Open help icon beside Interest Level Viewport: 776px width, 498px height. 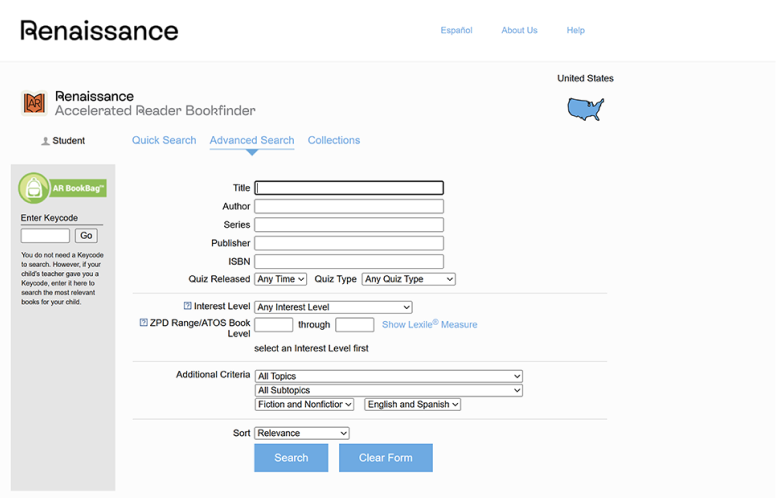click(187, 307)
